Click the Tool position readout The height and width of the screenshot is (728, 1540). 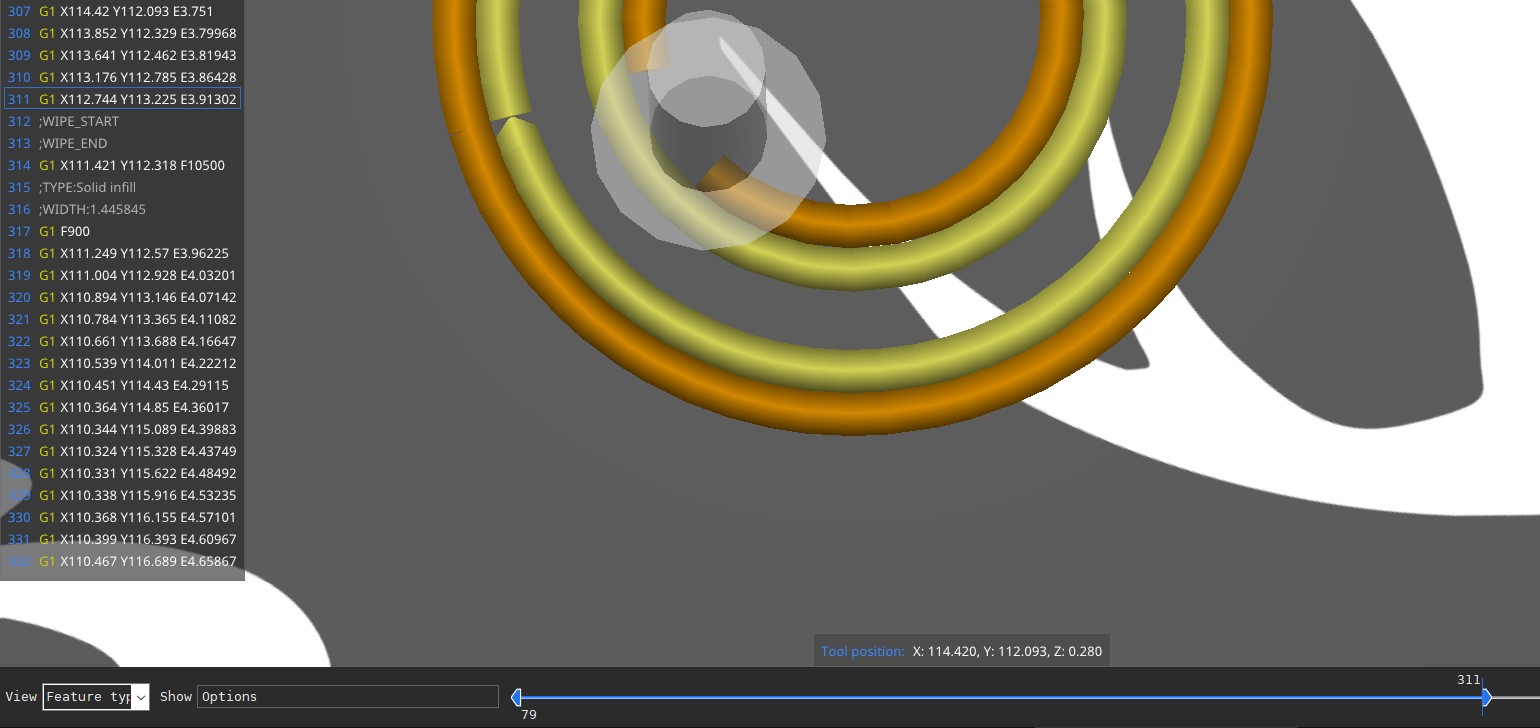pyautogui.click(x=961, y=651)
